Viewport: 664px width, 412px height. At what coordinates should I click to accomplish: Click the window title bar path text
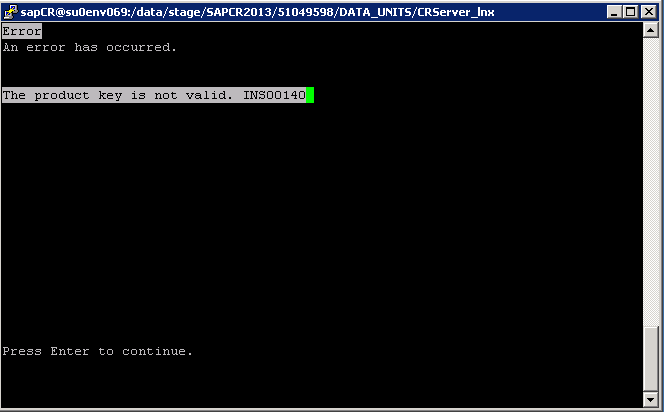257,12
